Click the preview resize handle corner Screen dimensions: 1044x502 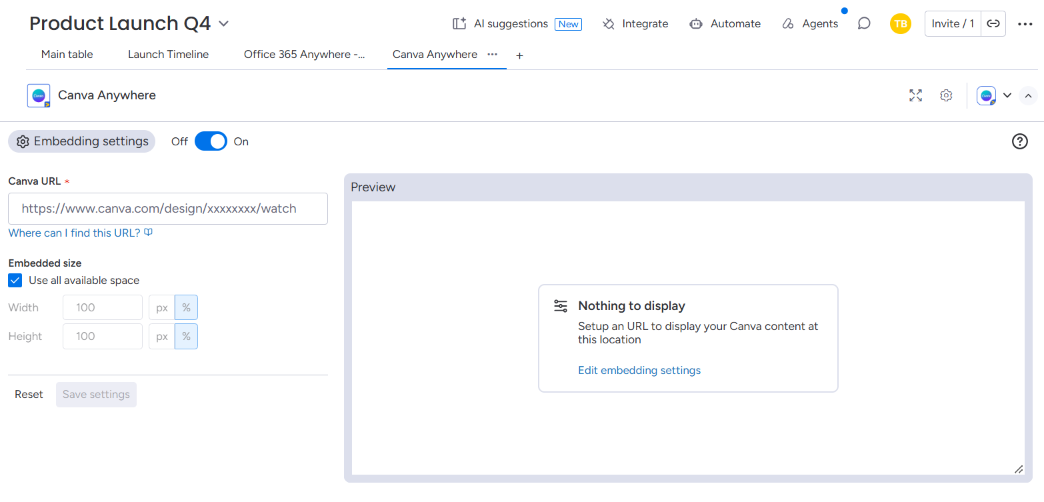(1018, 469)
